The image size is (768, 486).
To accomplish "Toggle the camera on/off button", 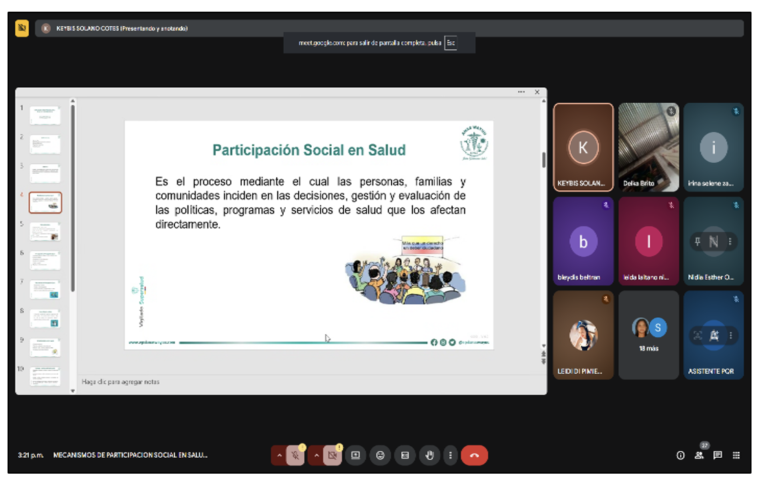I will pyautogui.click(x=333, y=455).
